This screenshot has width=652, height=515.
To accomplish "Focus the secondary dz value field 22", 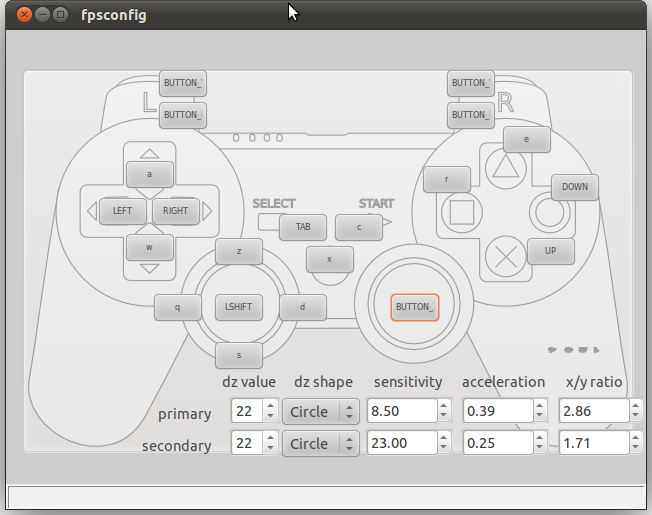I will [248, 443].
